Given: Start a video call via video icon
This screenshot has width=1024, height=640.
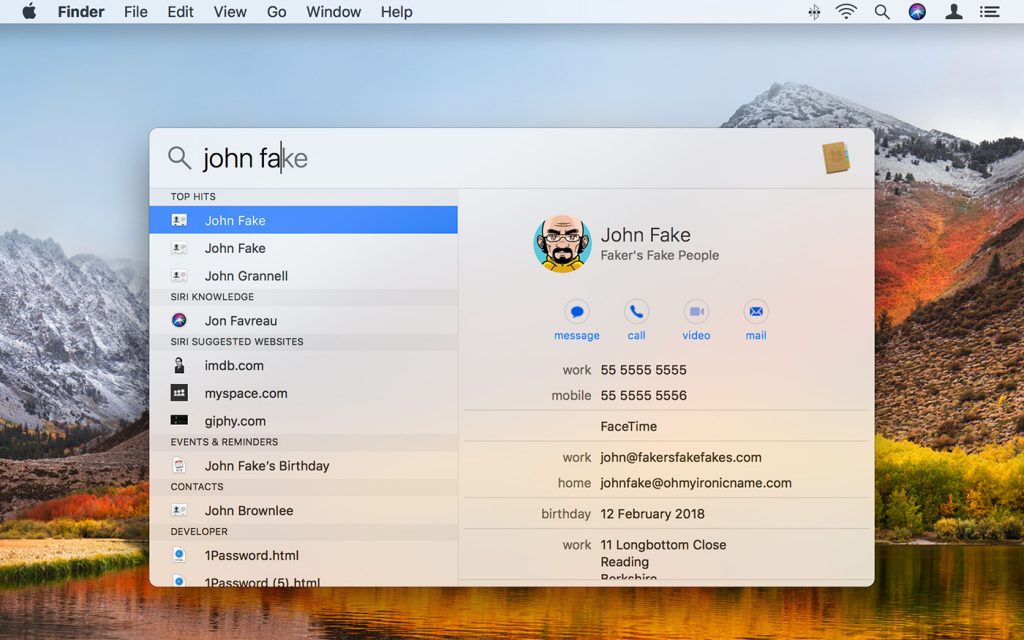Looking at the screenshot, I should coord(696,311).
